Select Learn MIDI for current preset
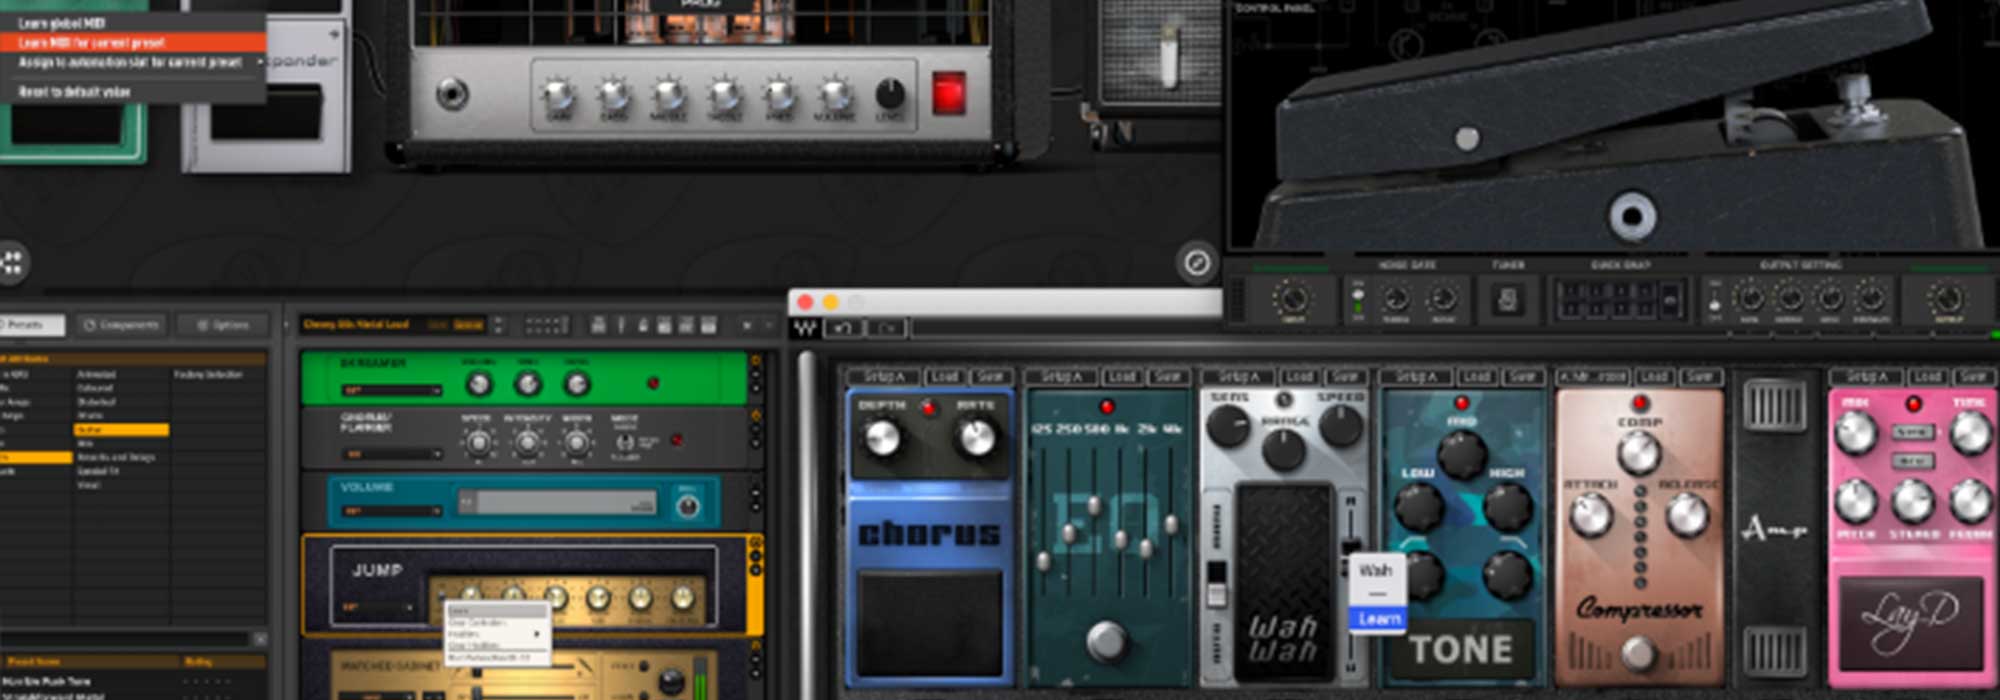 (132, 42)
